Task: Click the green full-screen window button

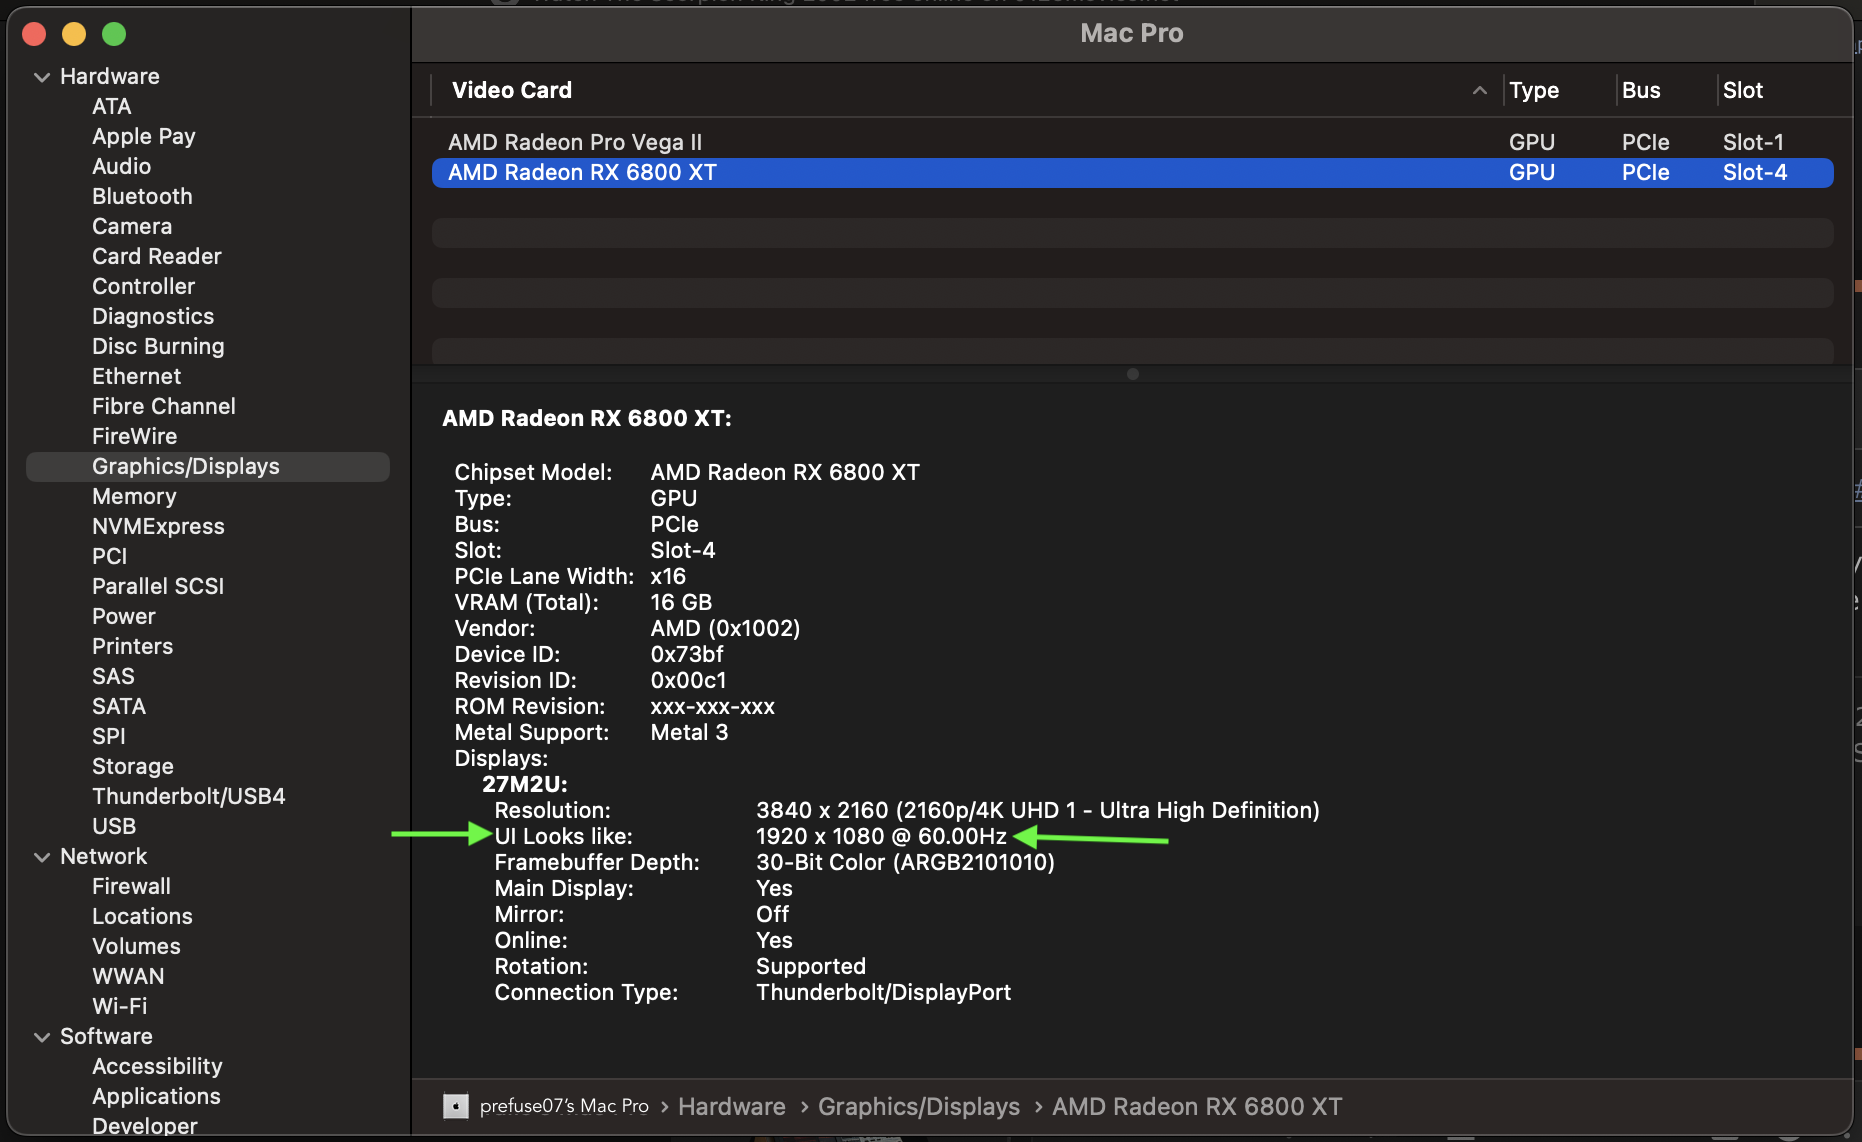Action: (114, 34)
